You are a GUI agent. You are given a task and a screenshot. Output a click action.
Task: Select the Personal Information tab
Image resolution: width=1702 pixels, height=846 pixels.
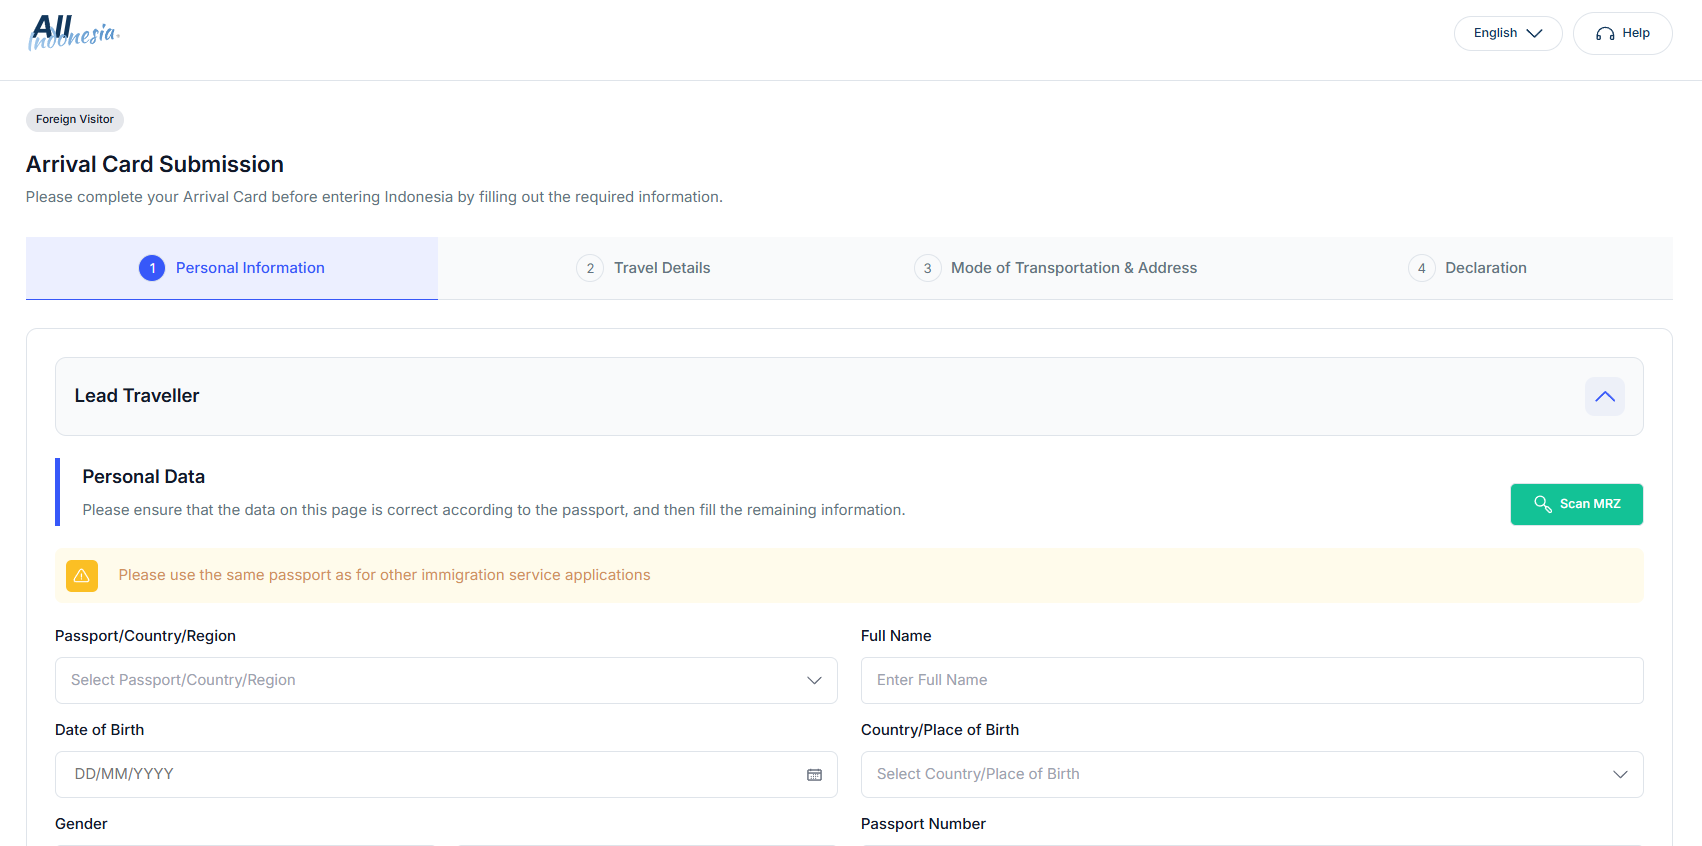232,268
